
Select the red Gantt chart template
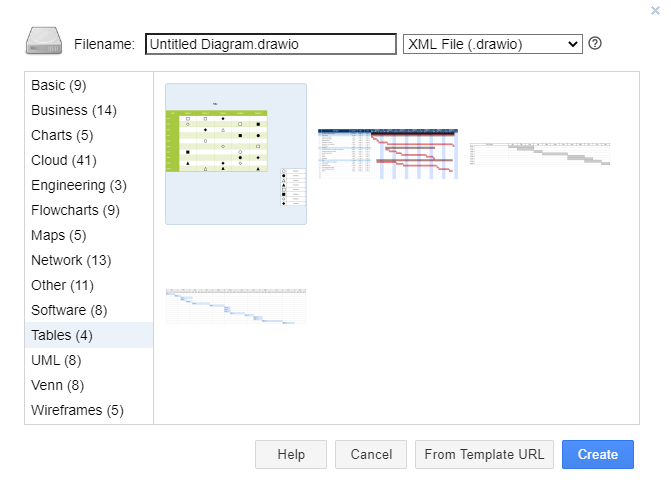click(x=388, y=154)
